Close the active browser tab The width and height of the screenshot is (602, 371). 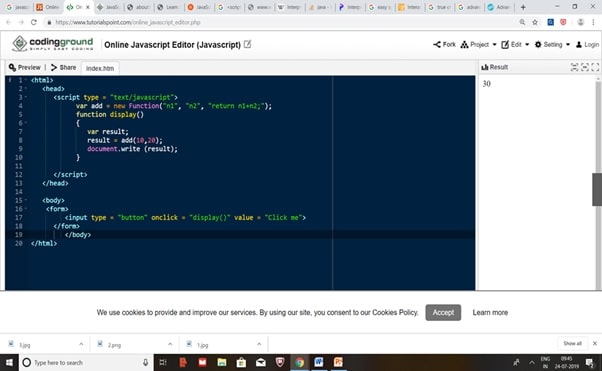[88, 7]
